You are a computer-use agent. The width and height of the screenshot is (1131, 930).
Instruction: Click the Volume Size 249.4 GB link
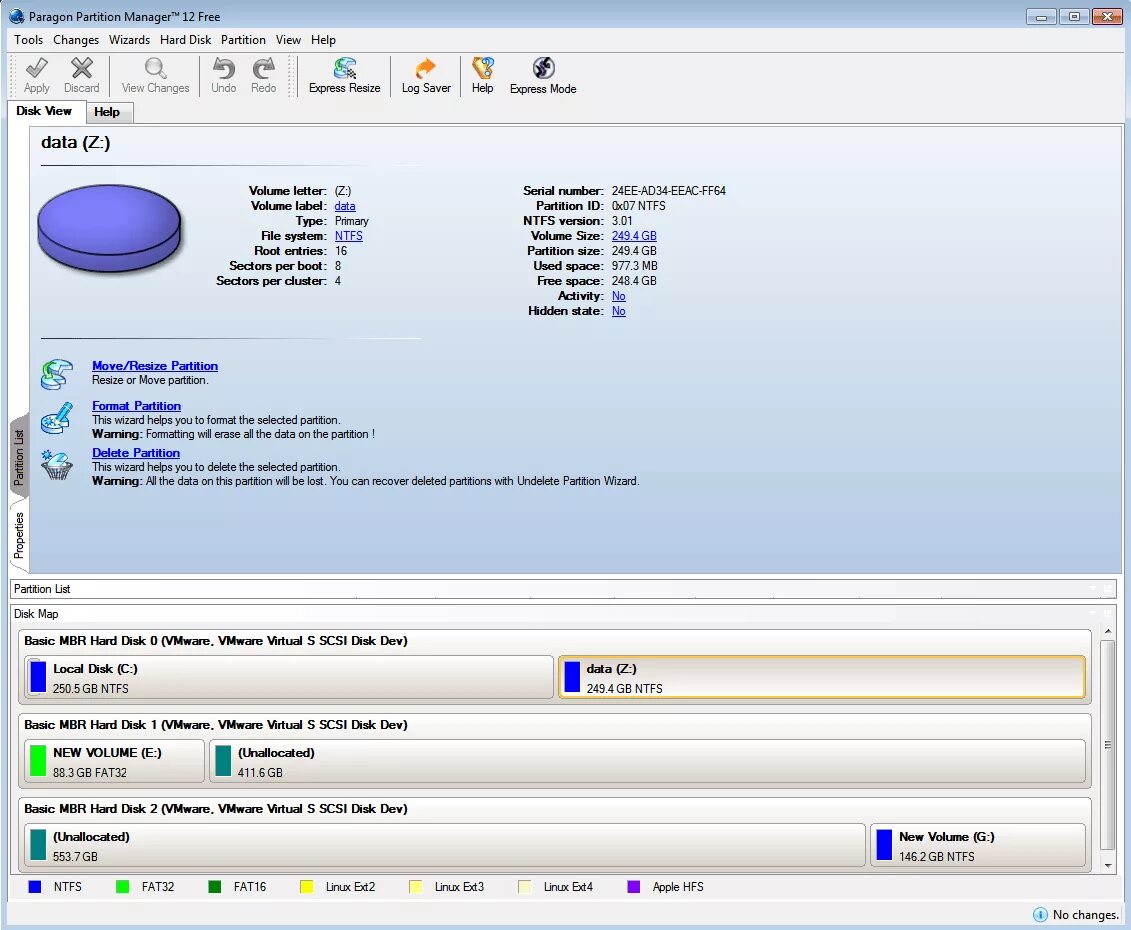634,236
